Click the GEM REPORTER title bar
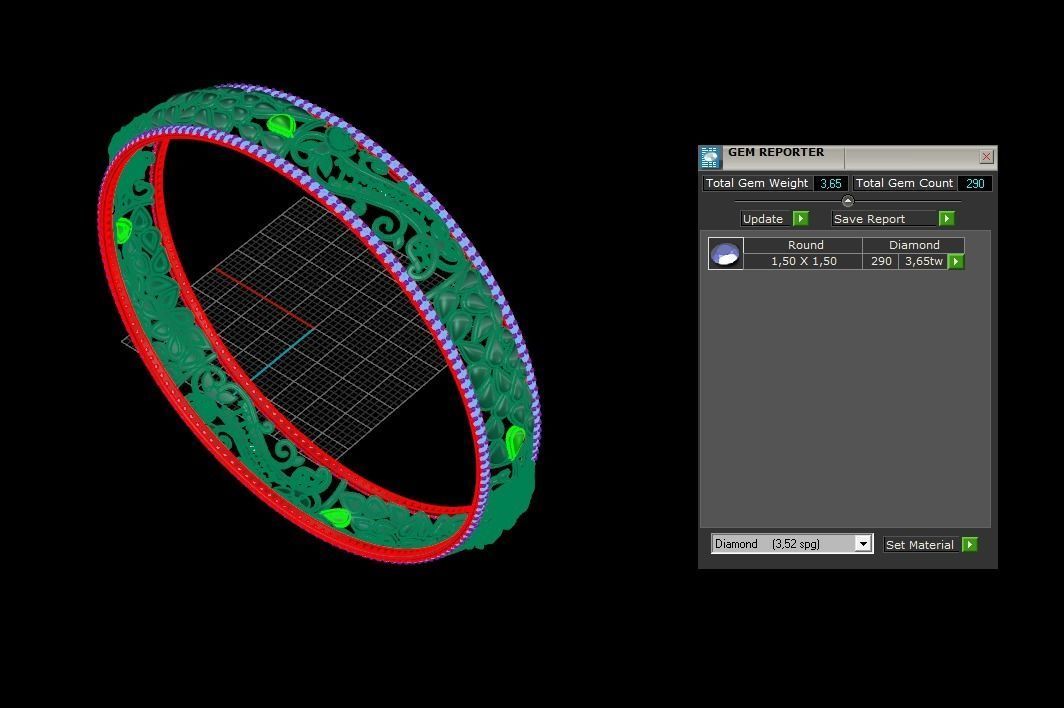Image resolution: width=1064 pixels, height=708 pixels. (848, 157)
